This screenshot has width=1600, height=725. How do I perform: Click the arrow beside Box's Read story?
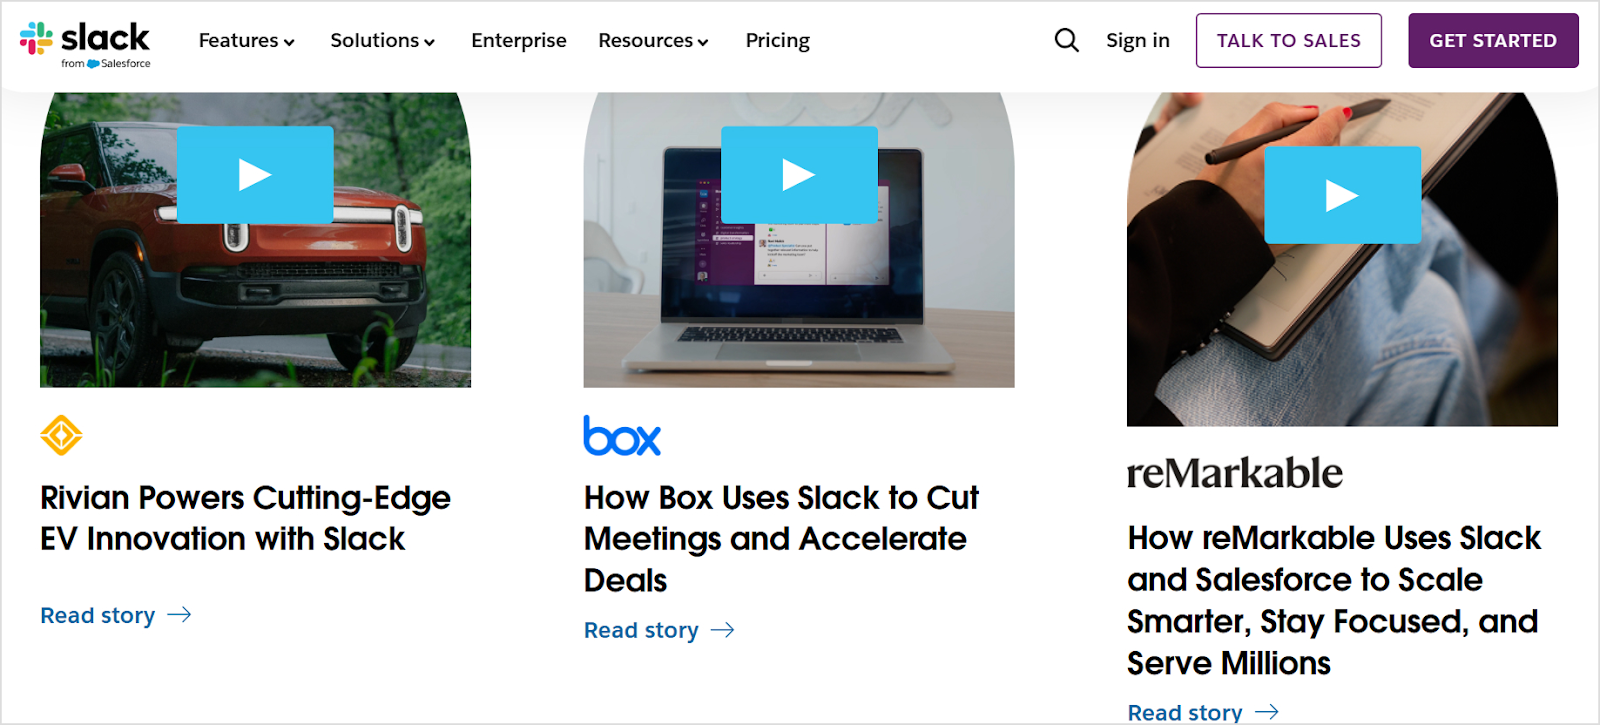pos(723,630)
